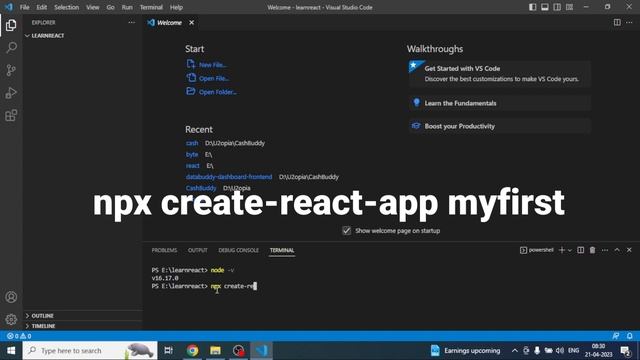
Task: Open the Terminal menu
Action: click(151, 7)
